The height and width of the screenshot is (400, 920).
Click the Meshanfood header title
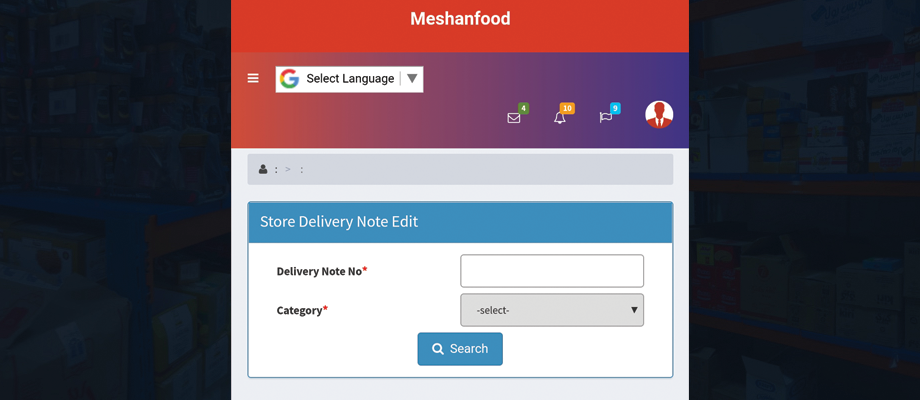pos(460,19)
